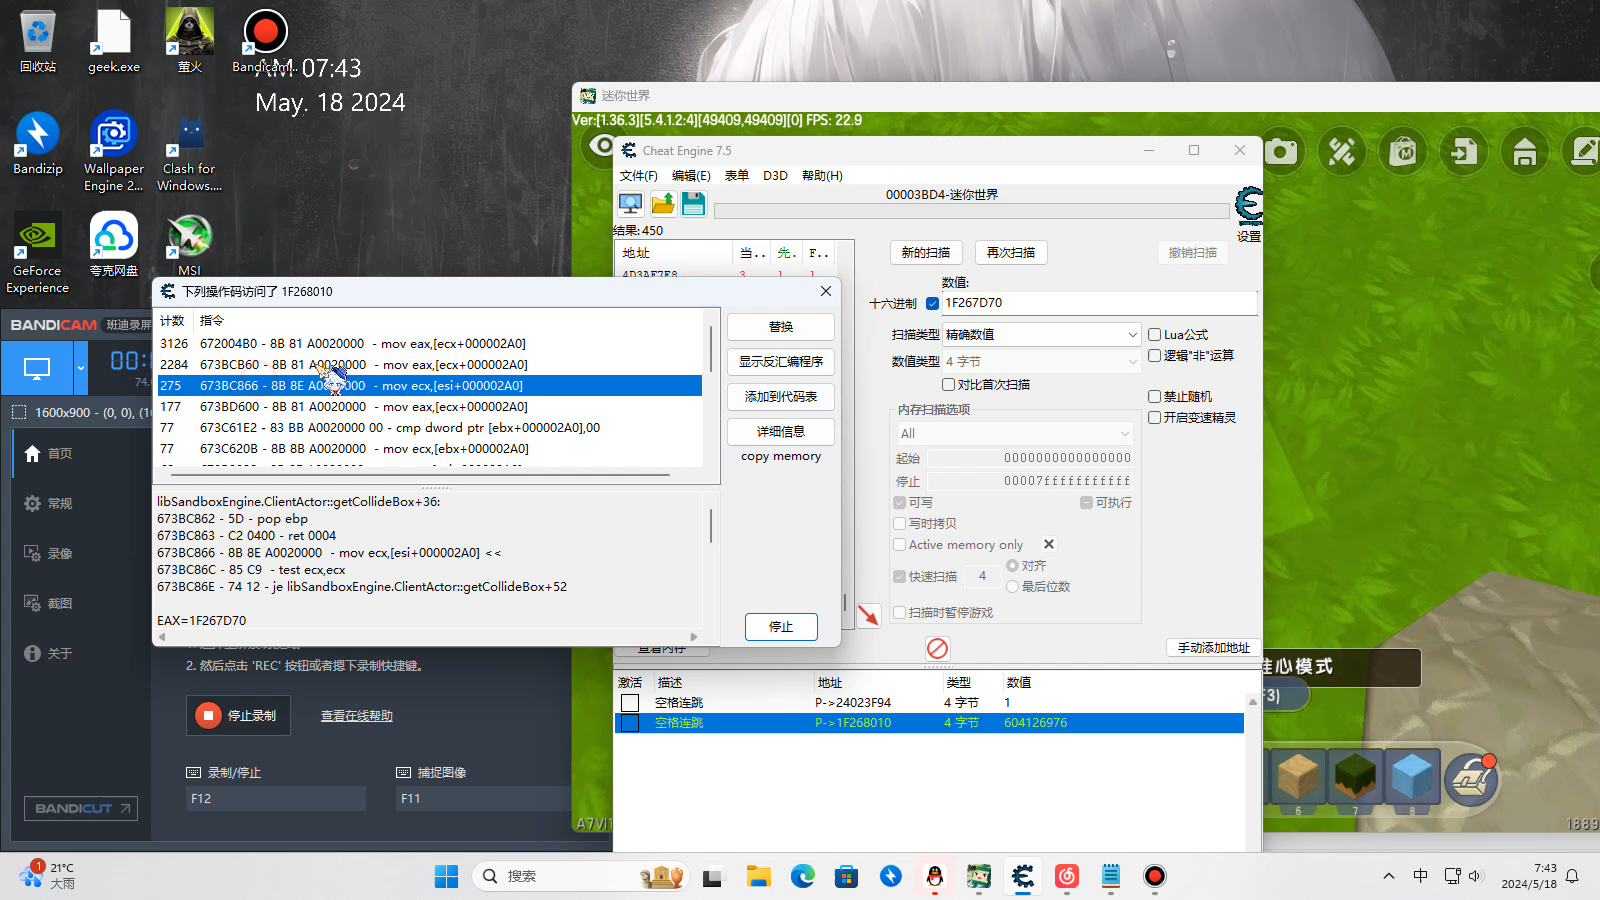The height and width of the screenshot is (900, 1600).
Task: Open the 编辑(E) menu in Cheat Engine
Action: click(x=691, y=176)
